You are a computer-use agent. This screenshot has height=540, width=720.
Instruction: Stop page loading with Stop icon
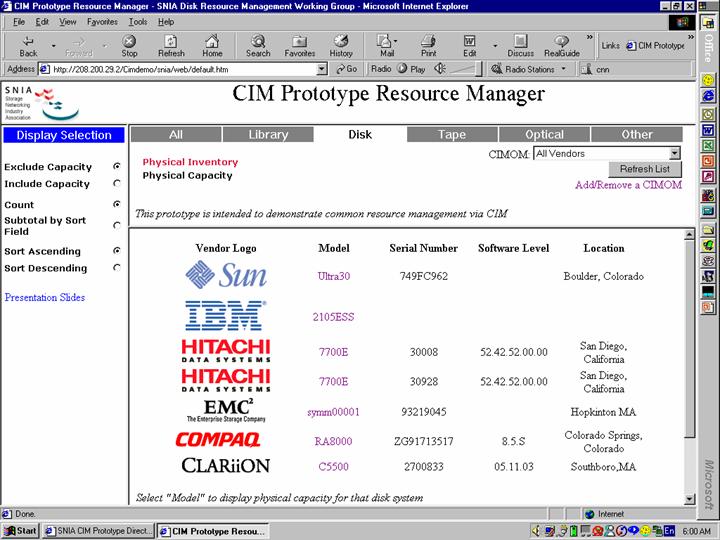pyautogui.click(x=129, y=46)
